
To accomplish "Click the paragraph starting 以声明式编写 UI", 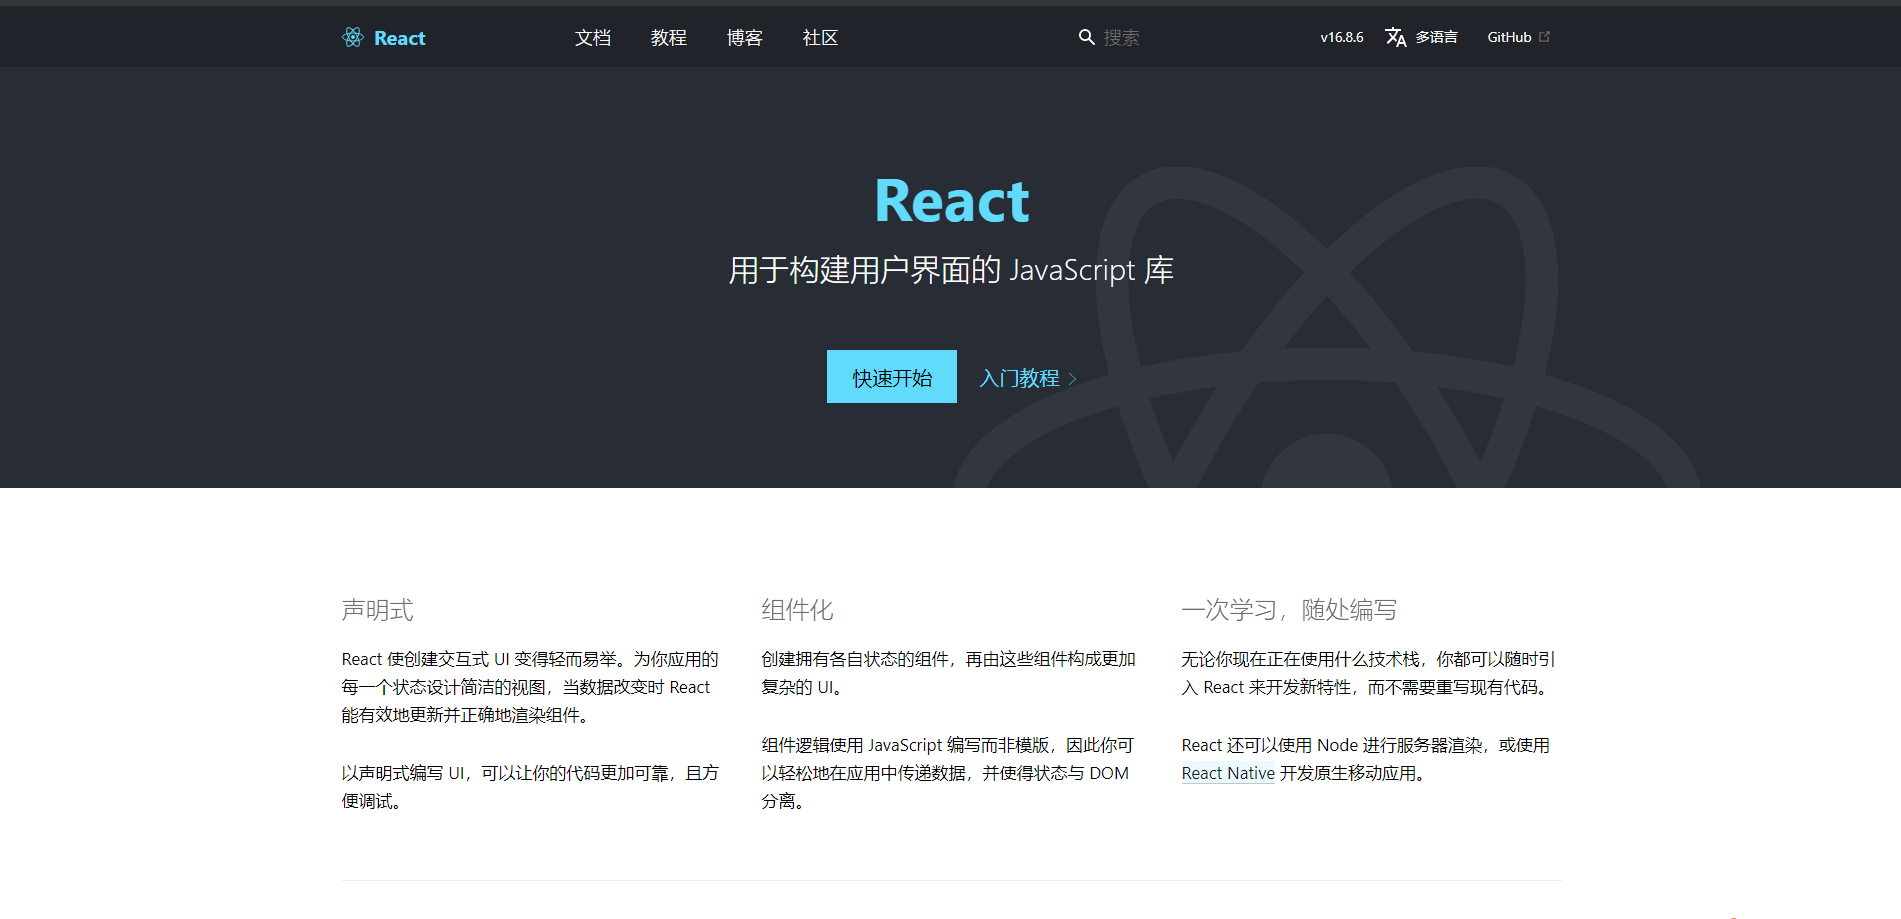I will coord(530,787).
